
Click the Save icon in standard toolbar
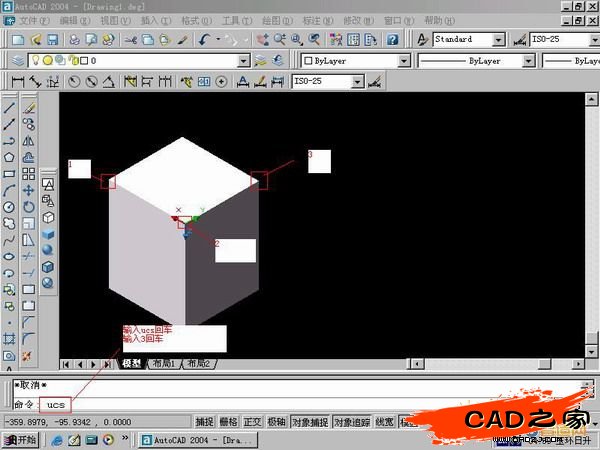[x=52, y=39]
